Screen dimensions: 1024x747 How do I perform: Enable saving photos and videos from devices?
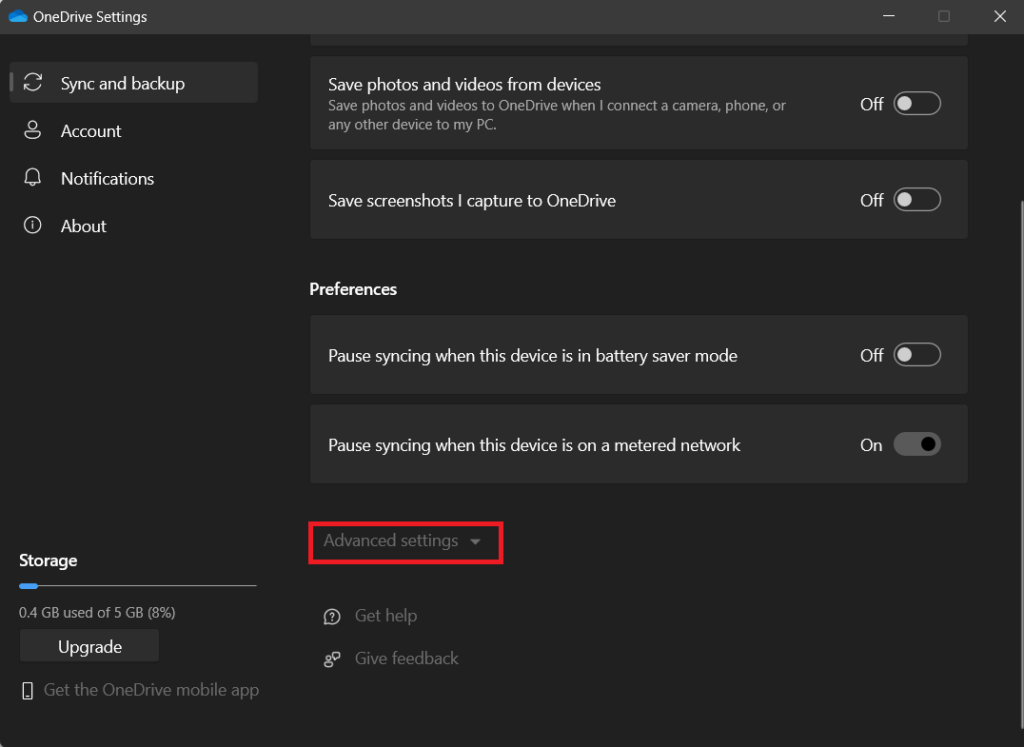point(917,103)
